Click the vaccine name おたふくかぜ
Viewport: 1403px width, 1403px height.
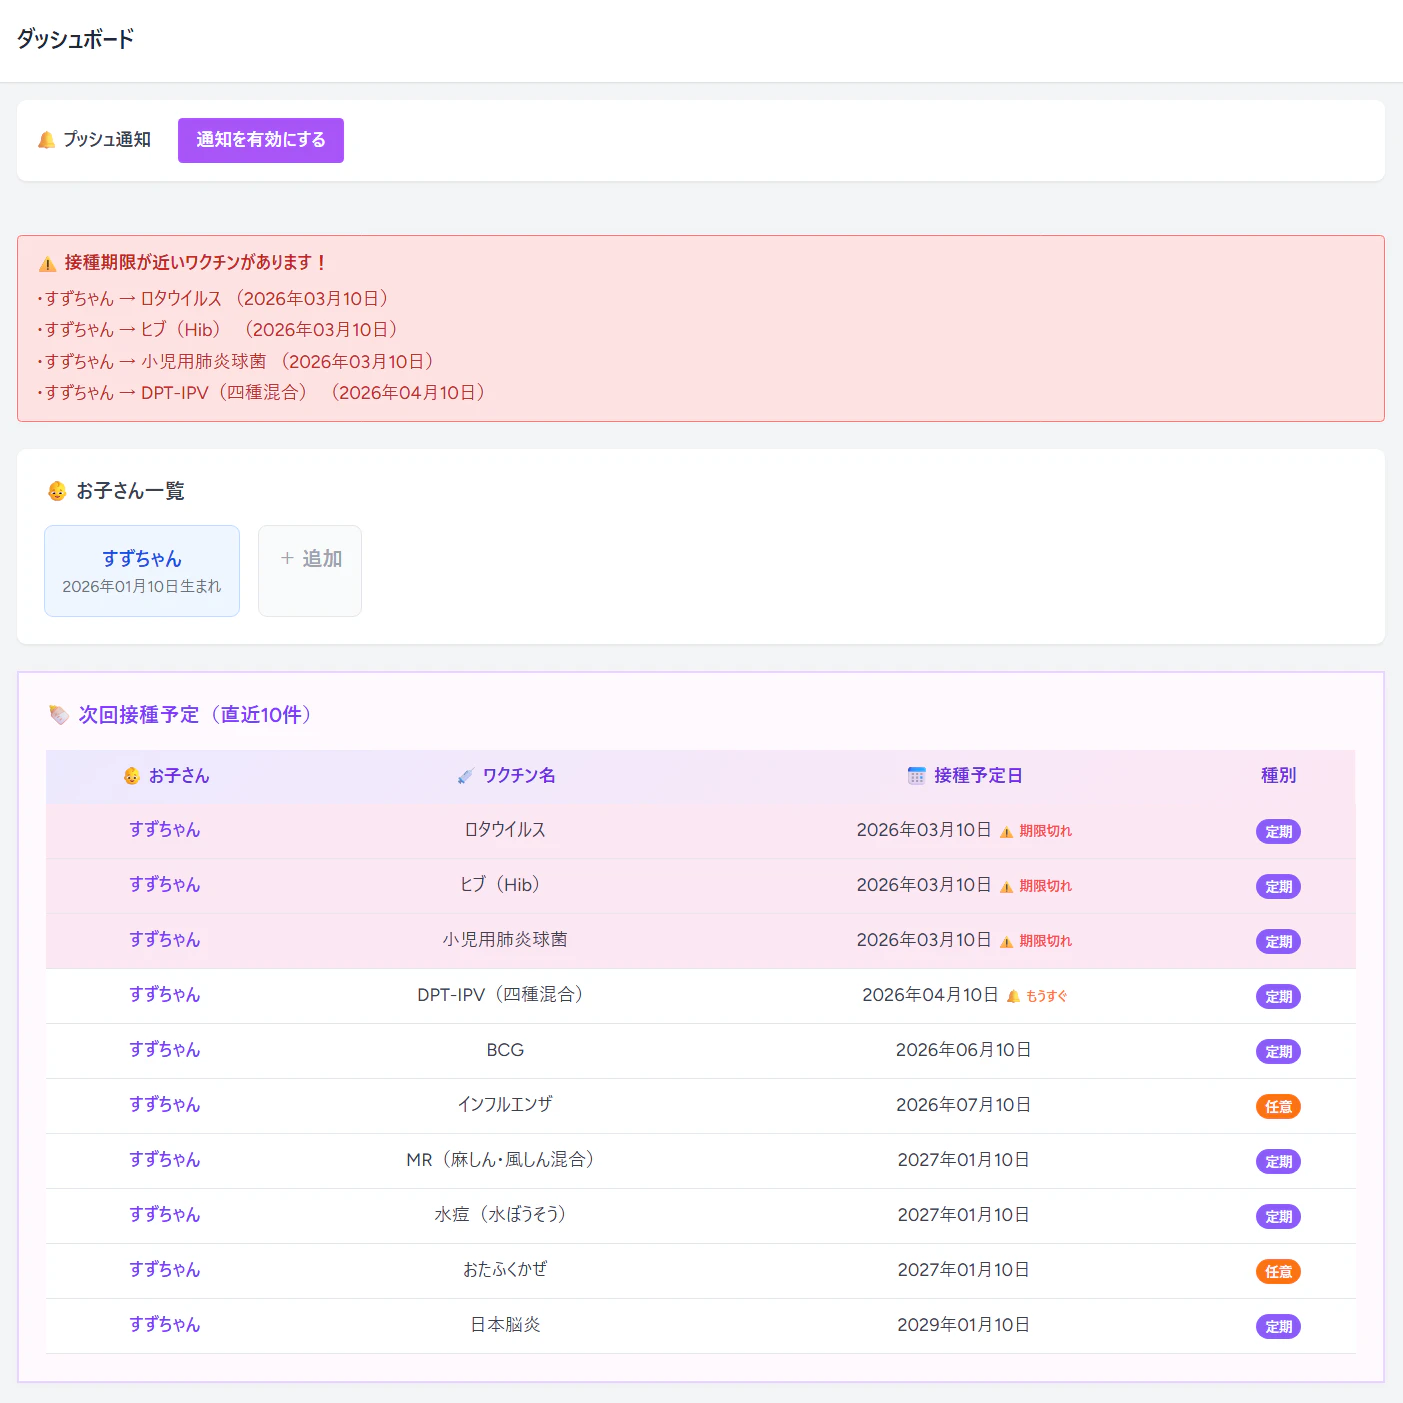(x=505, y=1270)
